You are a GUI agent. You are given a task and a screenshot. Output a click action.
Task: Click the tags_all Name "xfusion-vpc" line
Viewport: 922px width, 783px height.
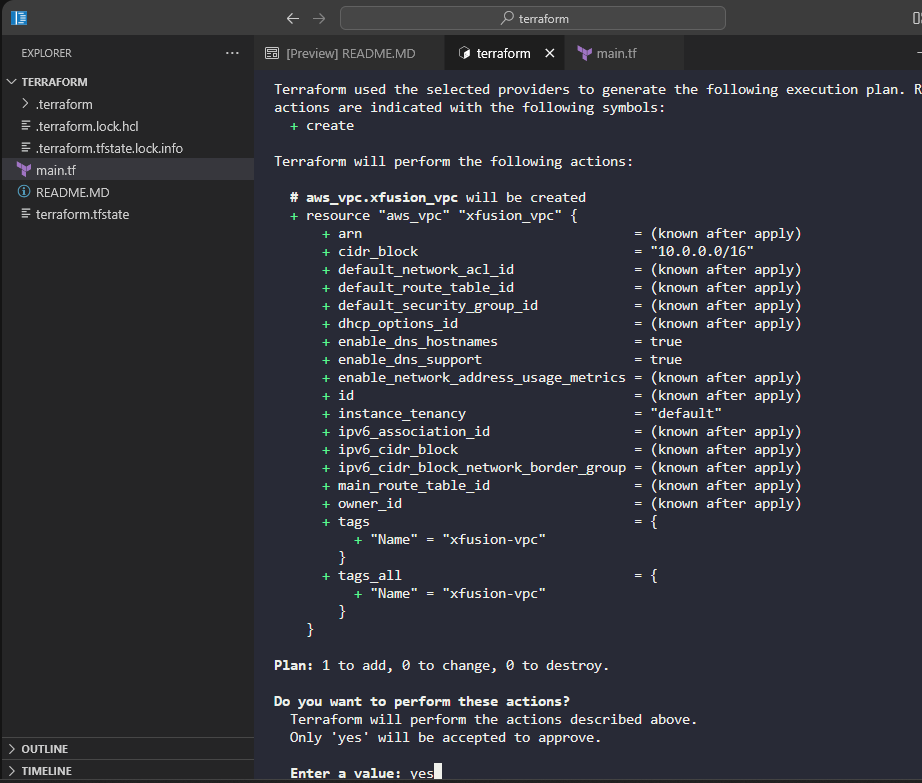pos(450,594)
